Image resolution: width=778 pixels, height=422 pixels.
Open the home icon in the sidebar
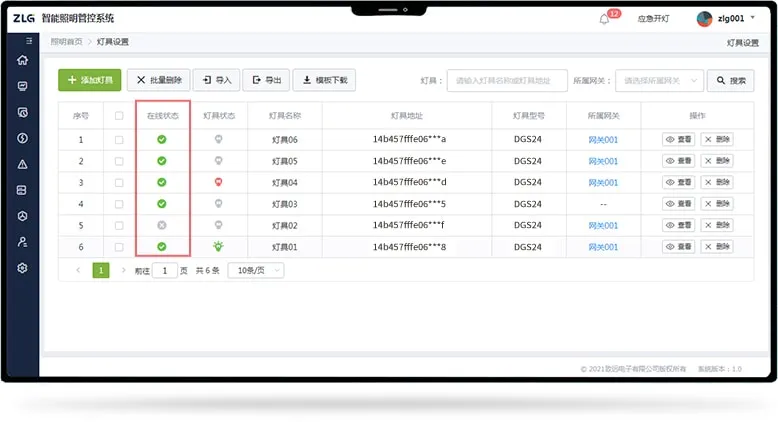[x=22, y=60]
